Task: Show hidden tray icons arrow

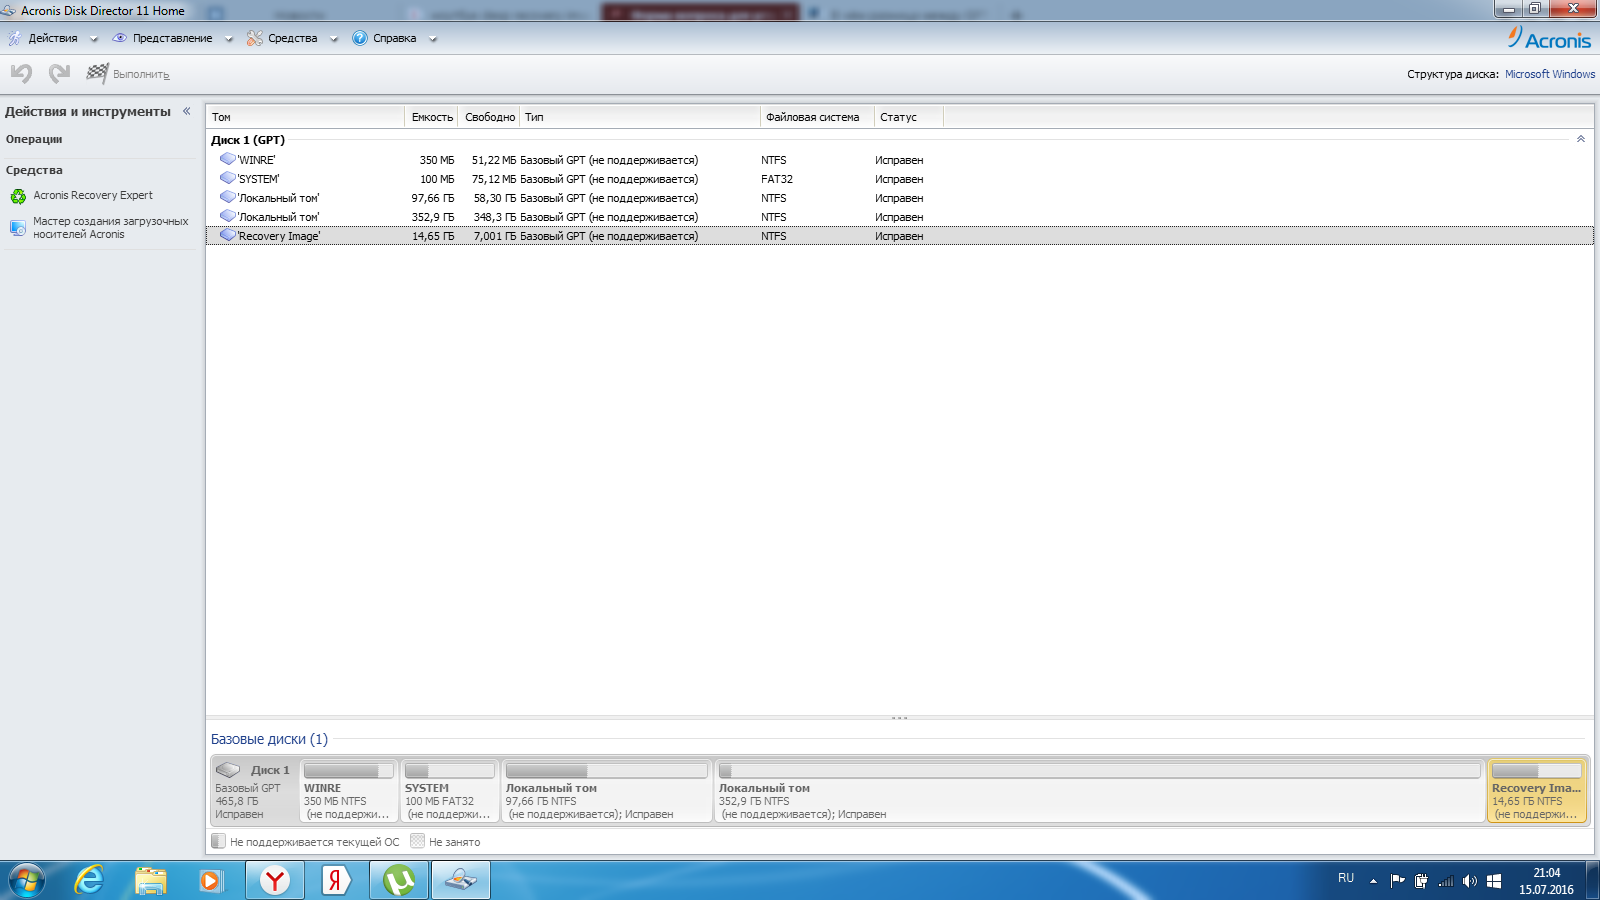Action: coord(1373,881)
